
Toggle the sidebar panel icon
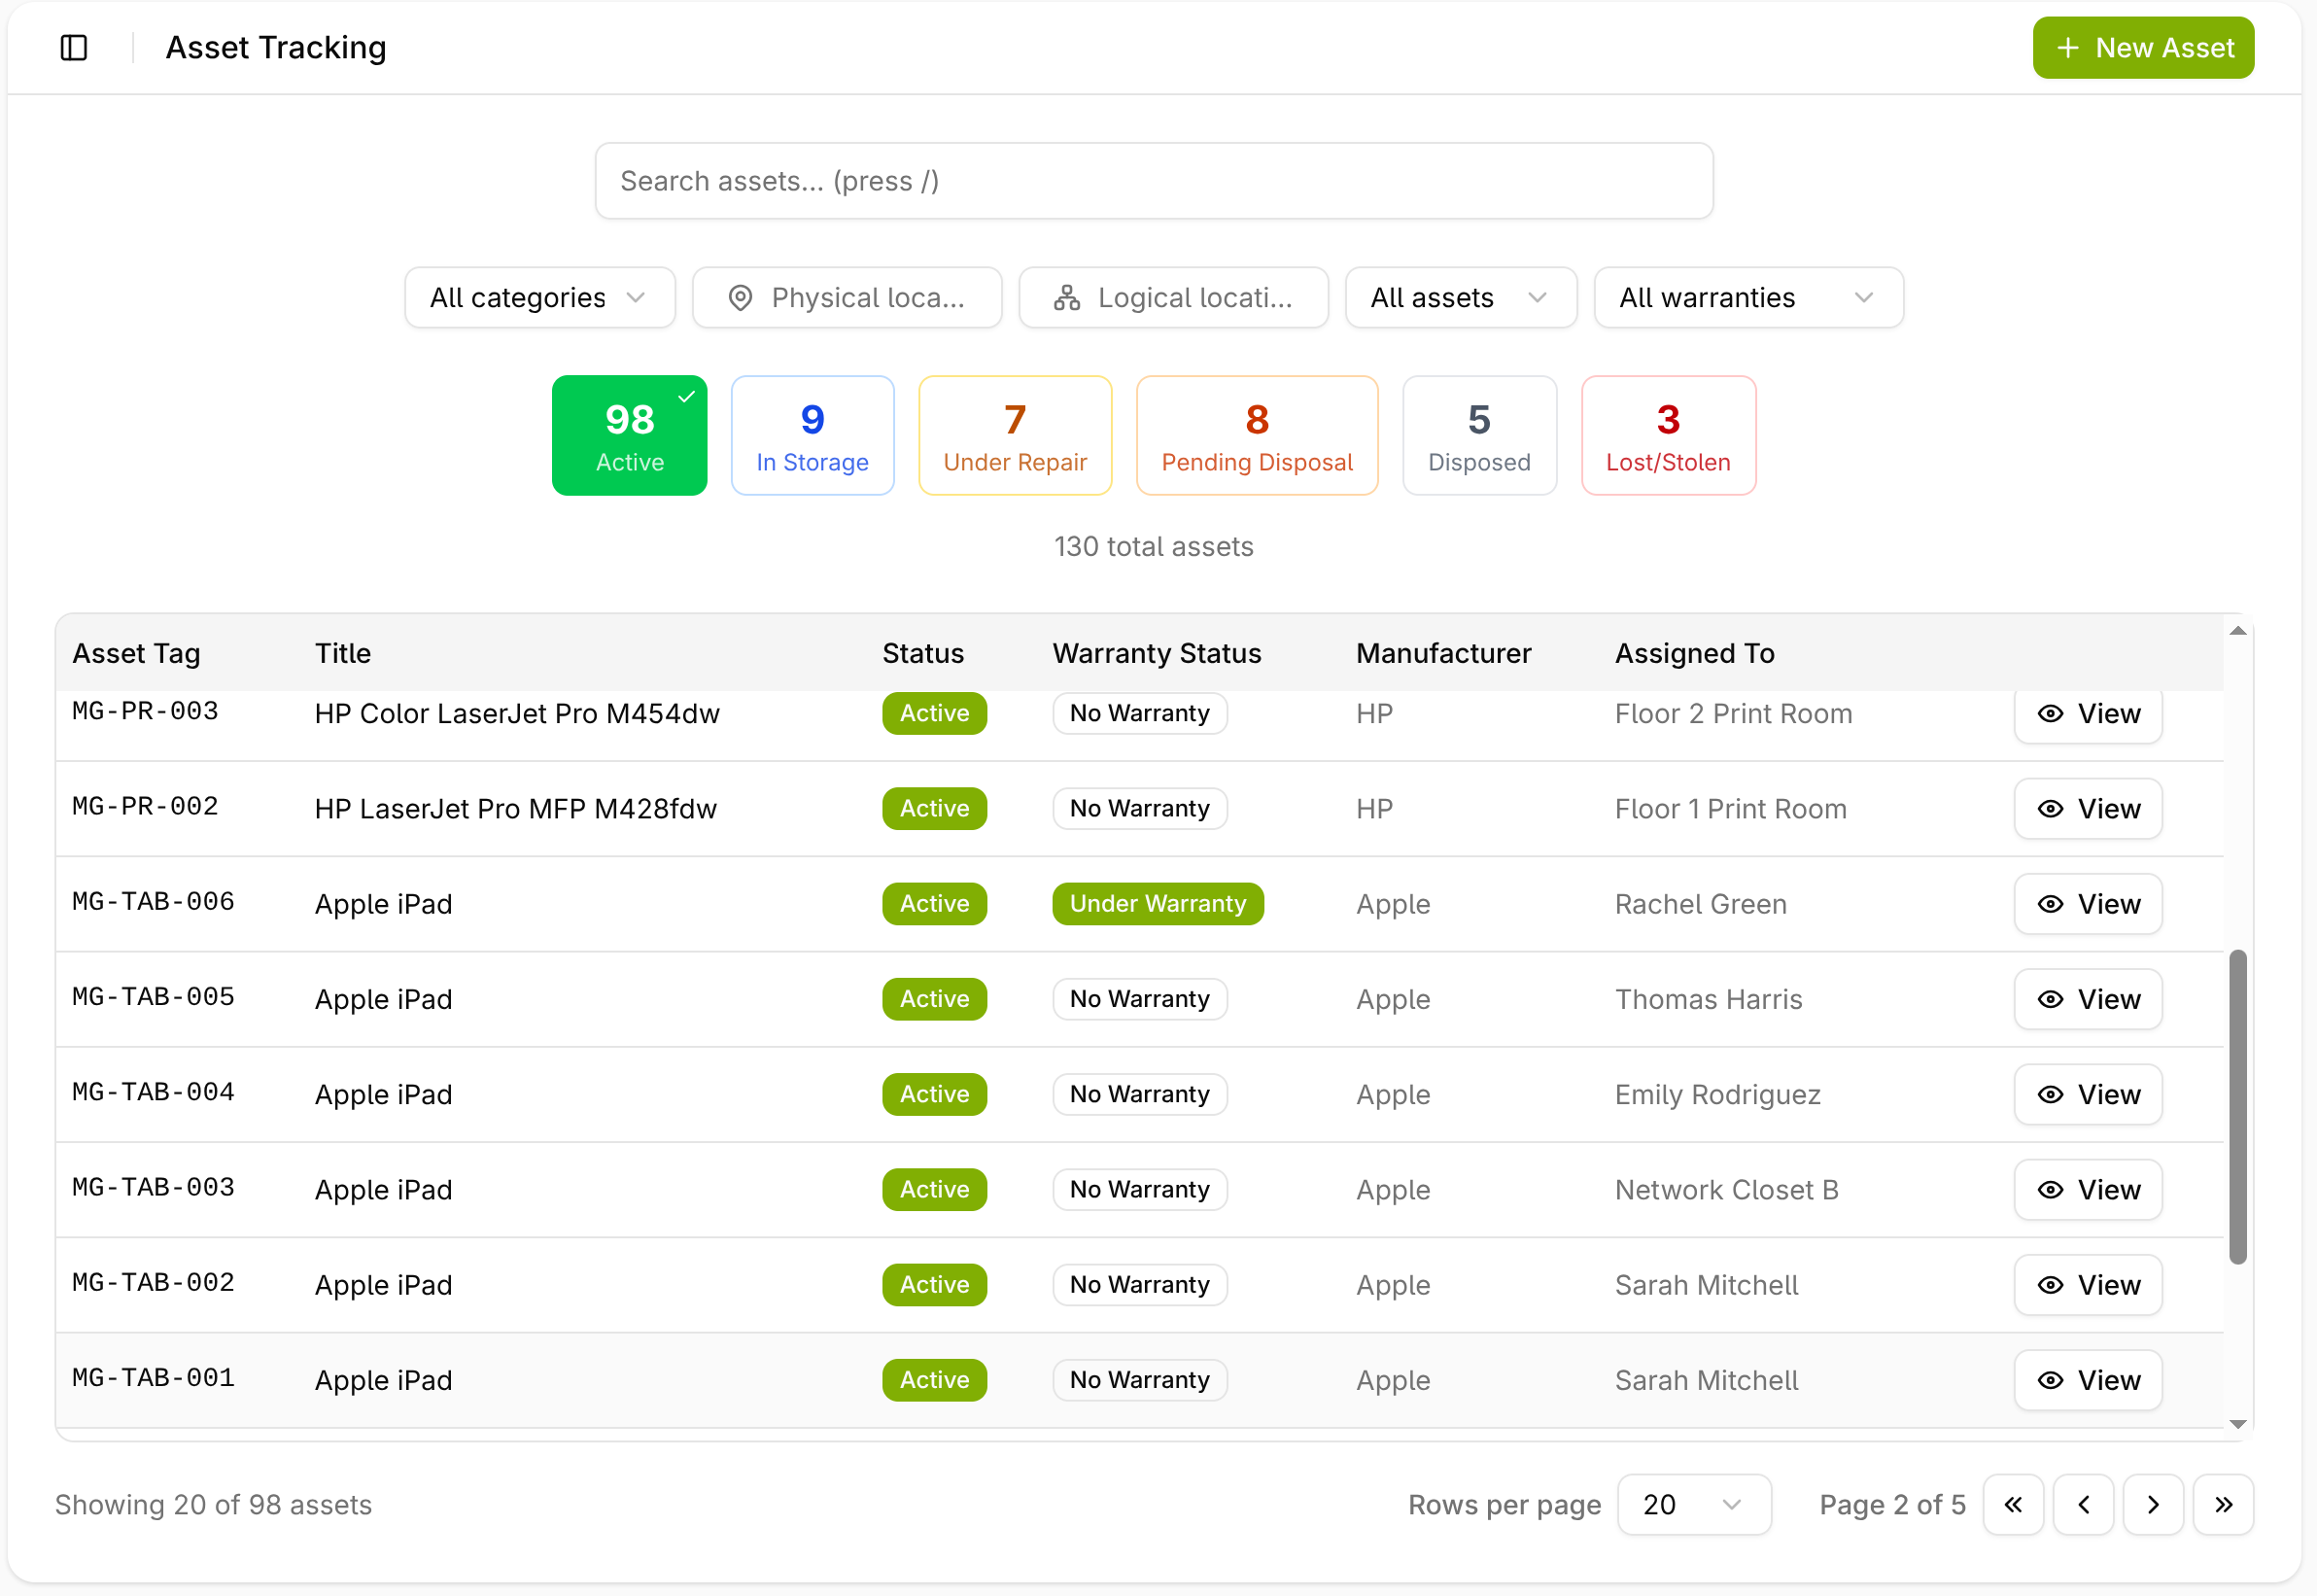point(74,47)
